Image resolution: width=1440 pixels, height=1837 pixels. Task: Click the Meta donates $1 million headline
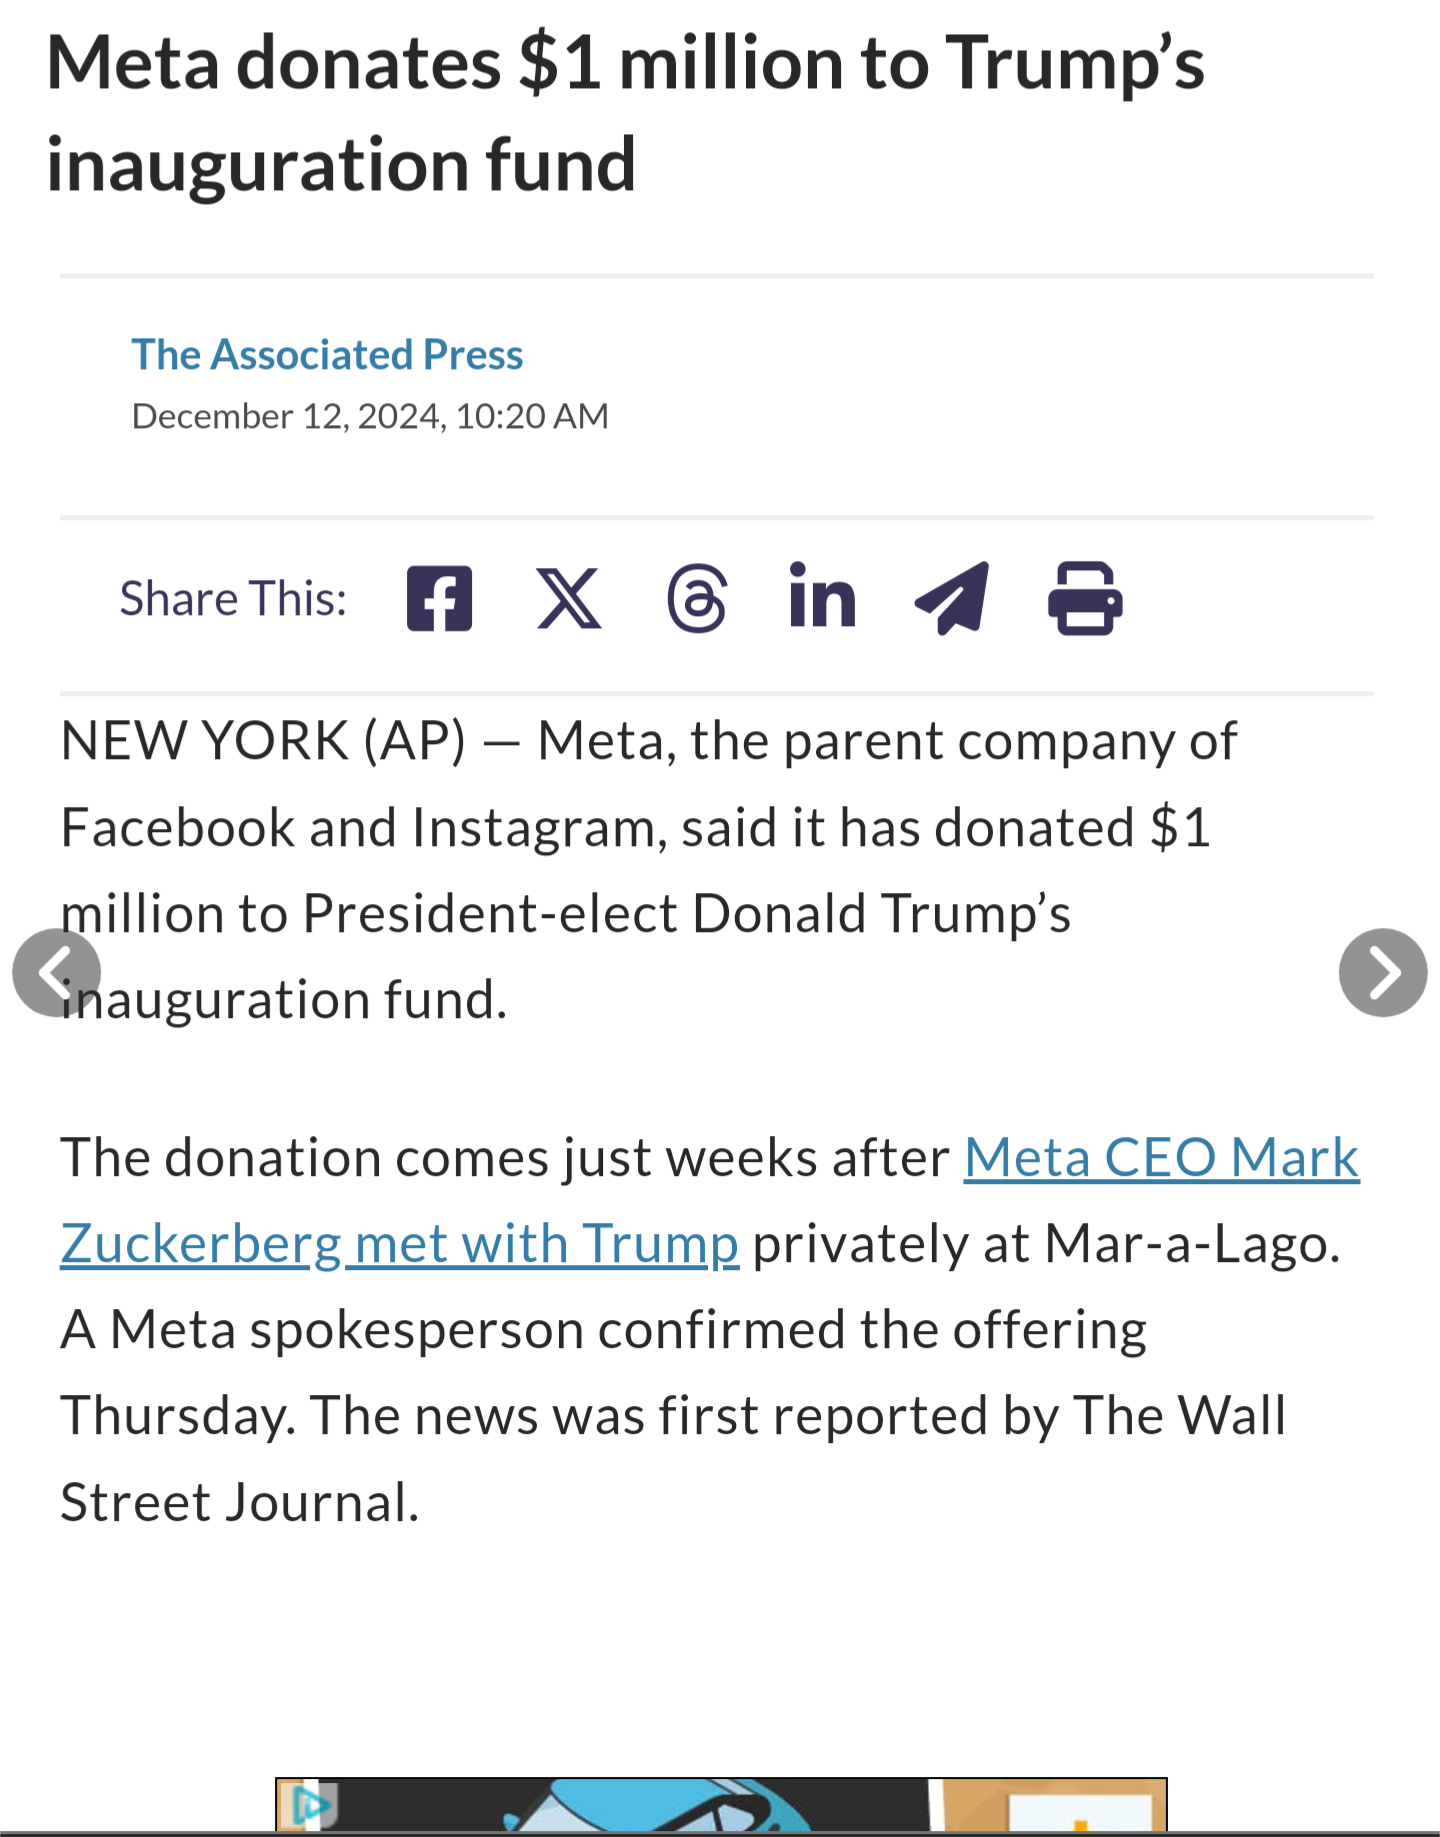[x=625, y=113]
